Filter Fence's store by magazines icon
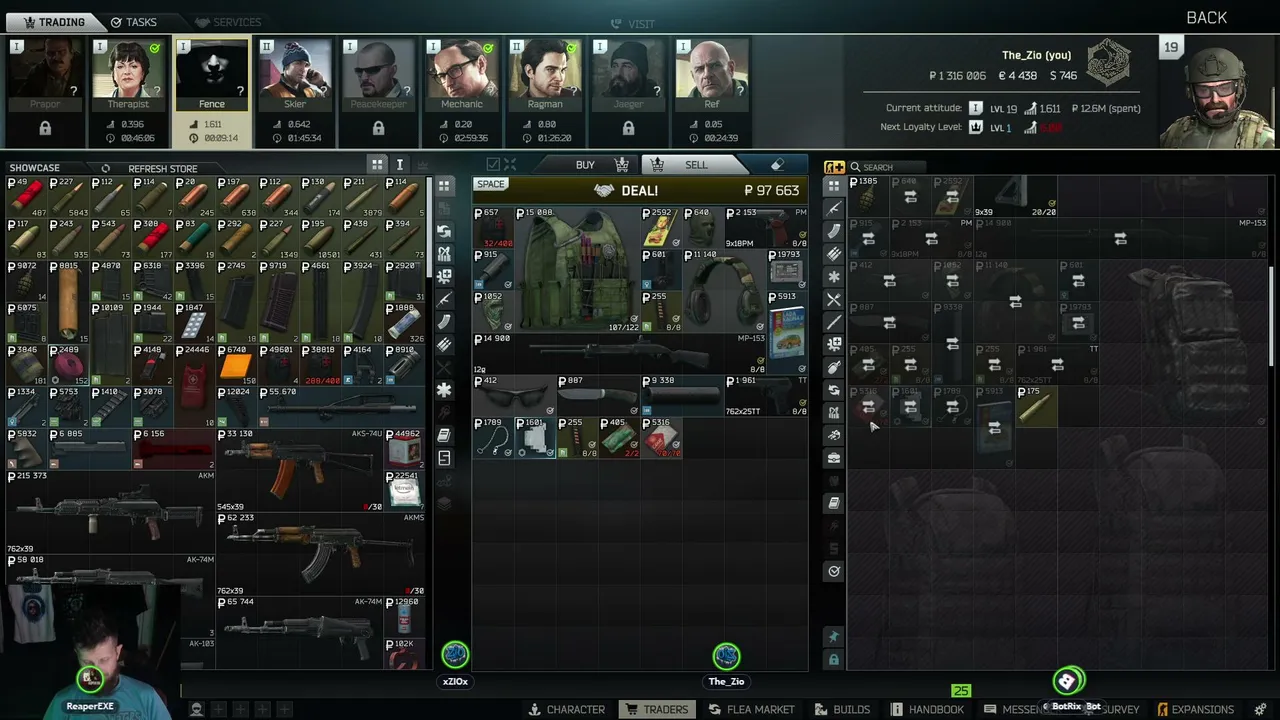Viewport: 1280px width, 720px height. point(444,322)
